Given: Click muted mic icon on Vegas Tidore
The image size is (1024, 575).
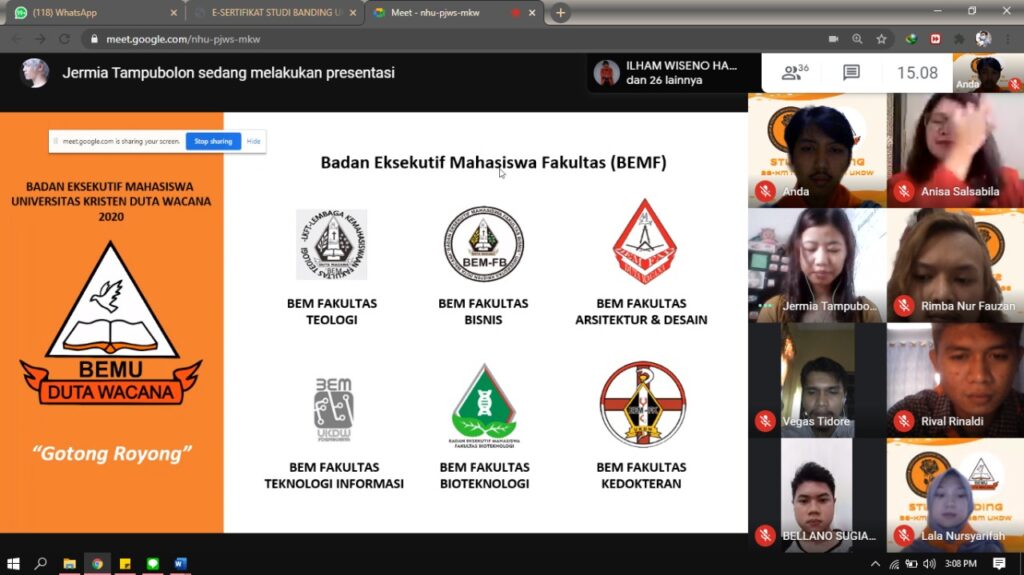Looking at the screenshot, I should [x=765, y=421].
